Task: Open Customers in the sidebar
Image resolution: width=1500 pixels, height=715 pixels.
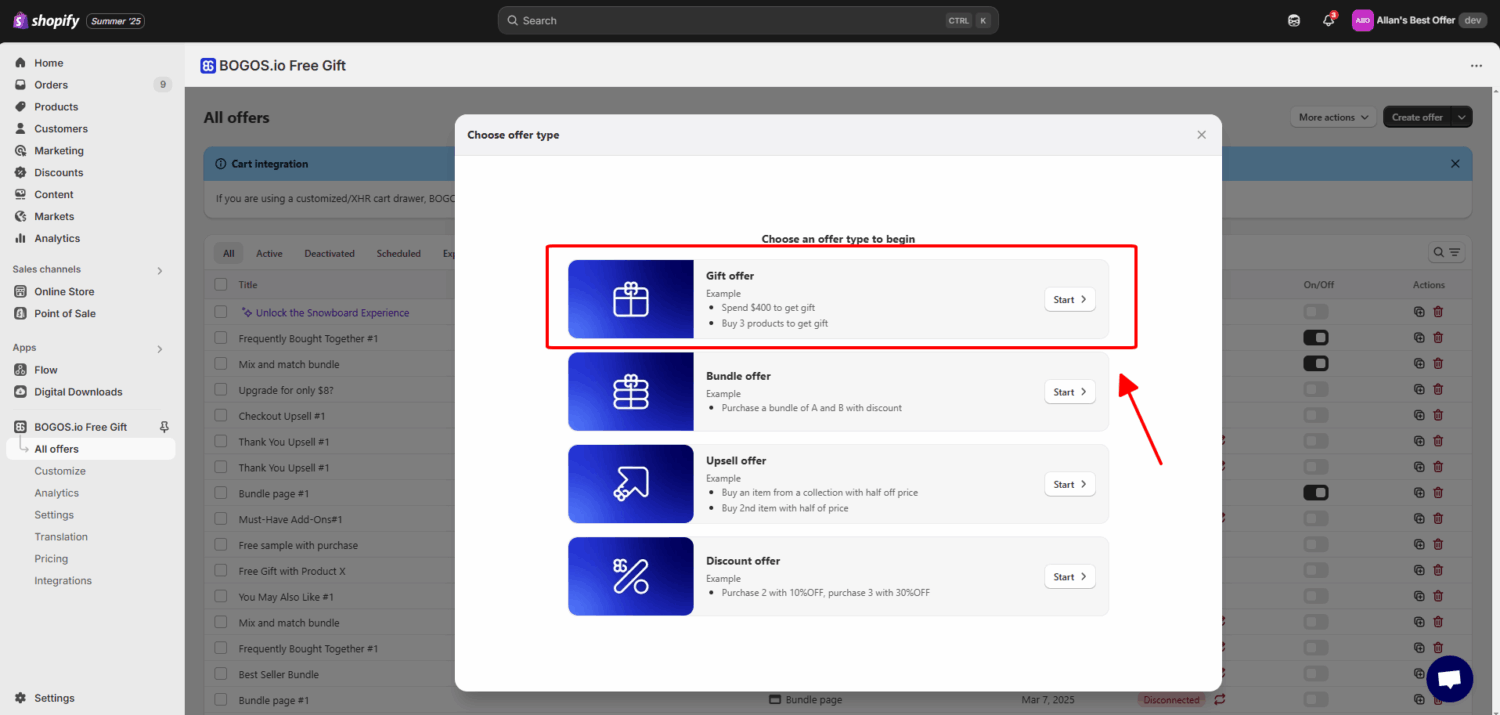Action: pyautogui.click(x=61, y=129)
